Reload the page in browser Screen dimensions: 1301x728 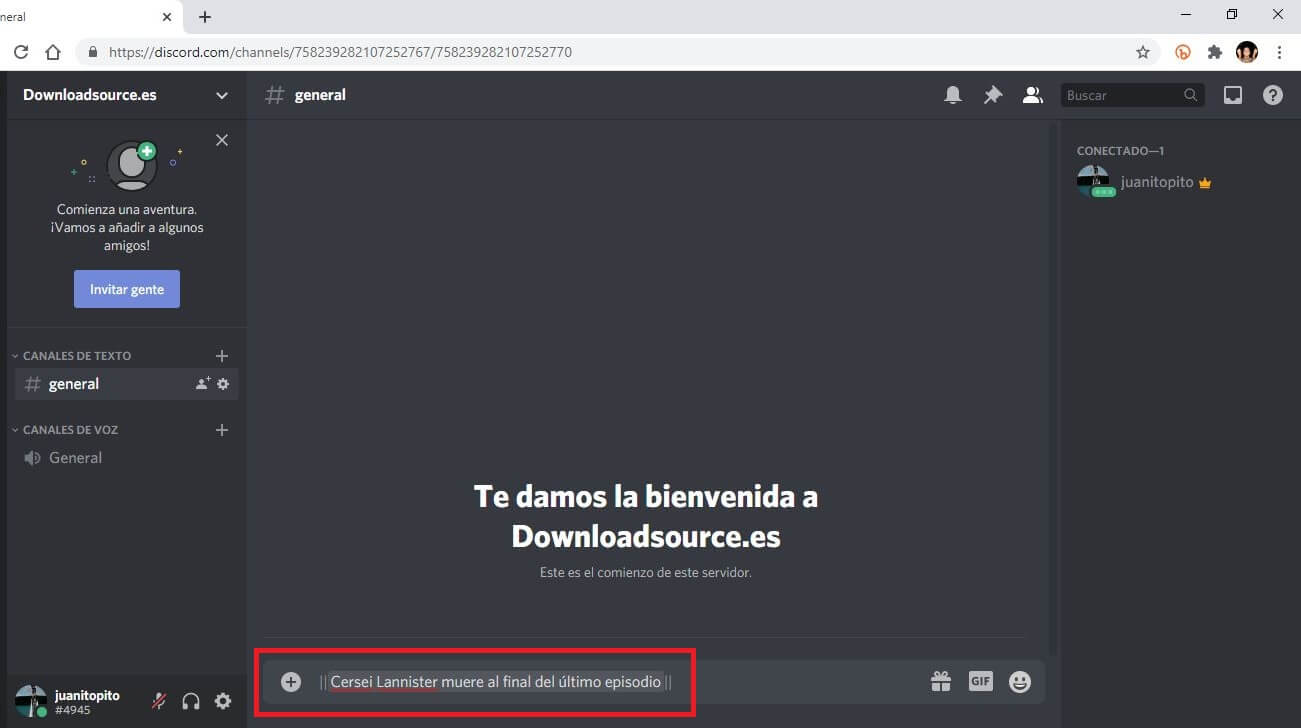pyautogui.click(x=21, y=52)
